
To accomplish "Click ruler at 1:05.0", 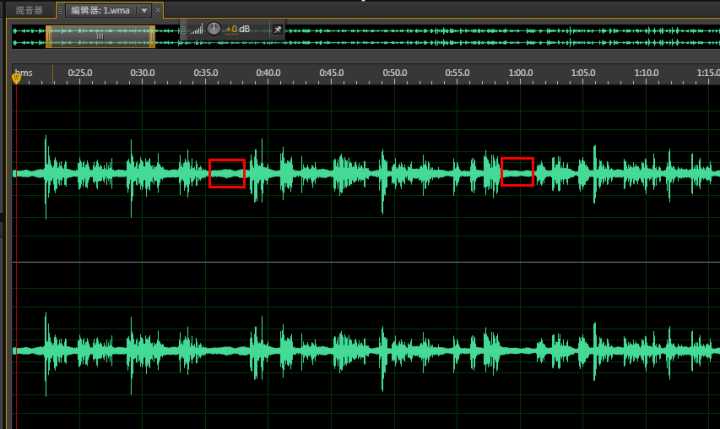I will point(583,73).
